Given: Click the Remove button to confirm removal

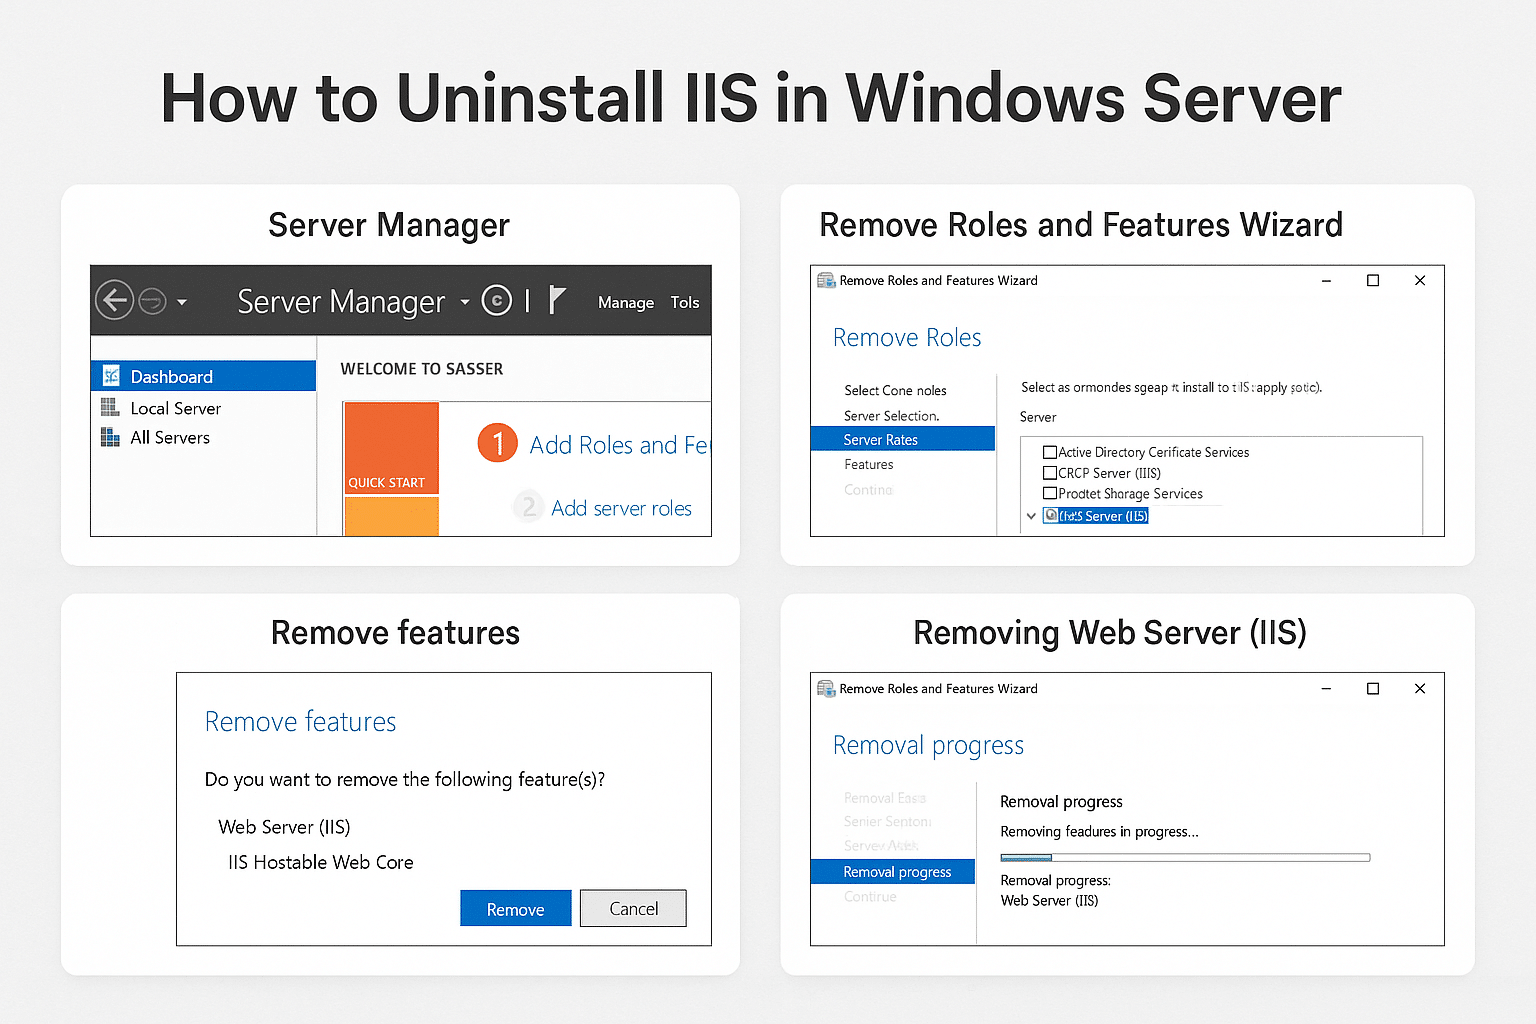Looking at the screenshot, I should (x=515, y=908).
